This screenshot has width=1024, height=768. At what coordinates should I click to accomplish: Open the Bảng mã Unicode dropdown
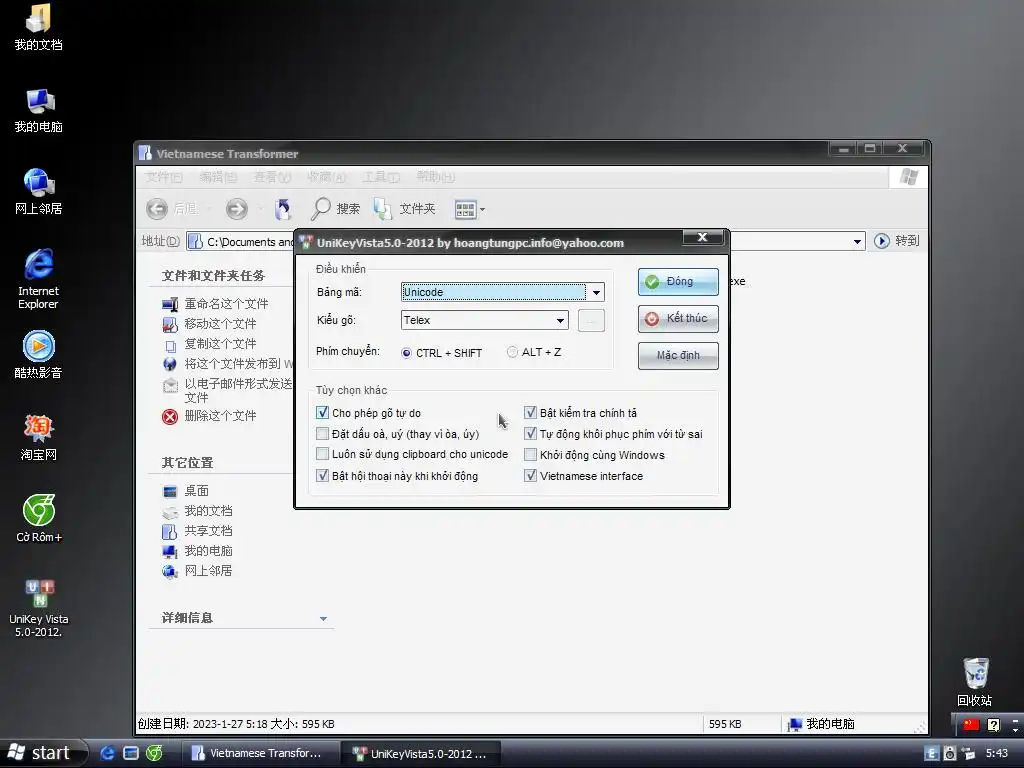(596, 293)
